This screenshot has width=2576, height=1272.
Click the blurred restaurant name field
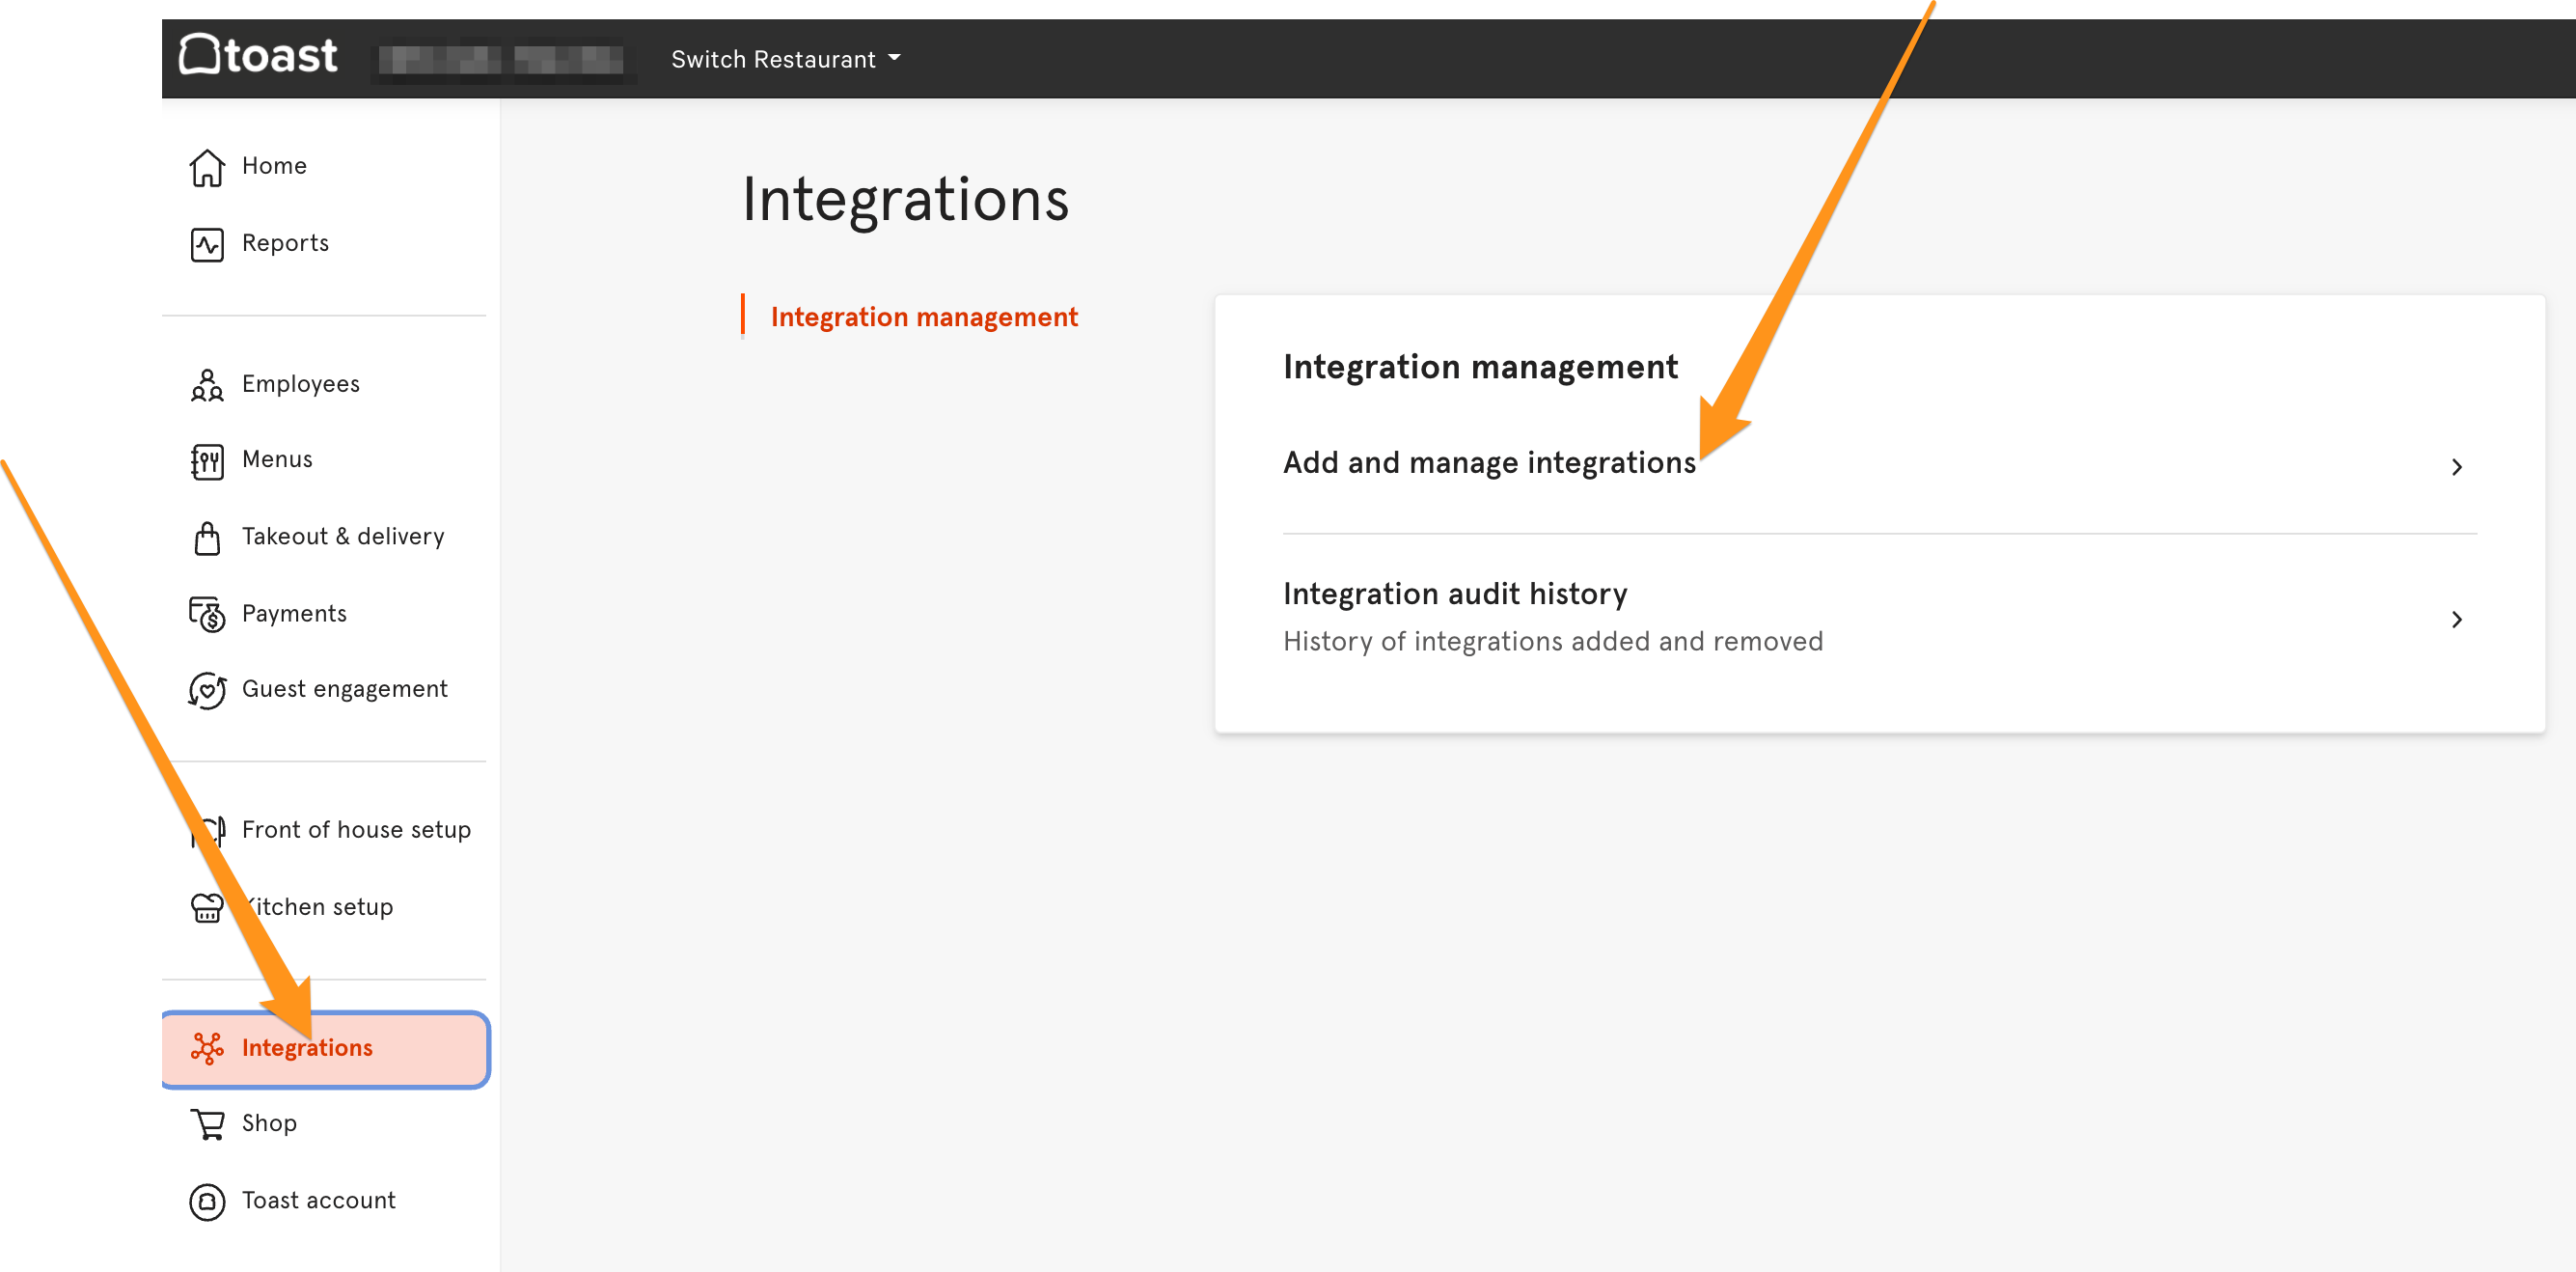503,59
